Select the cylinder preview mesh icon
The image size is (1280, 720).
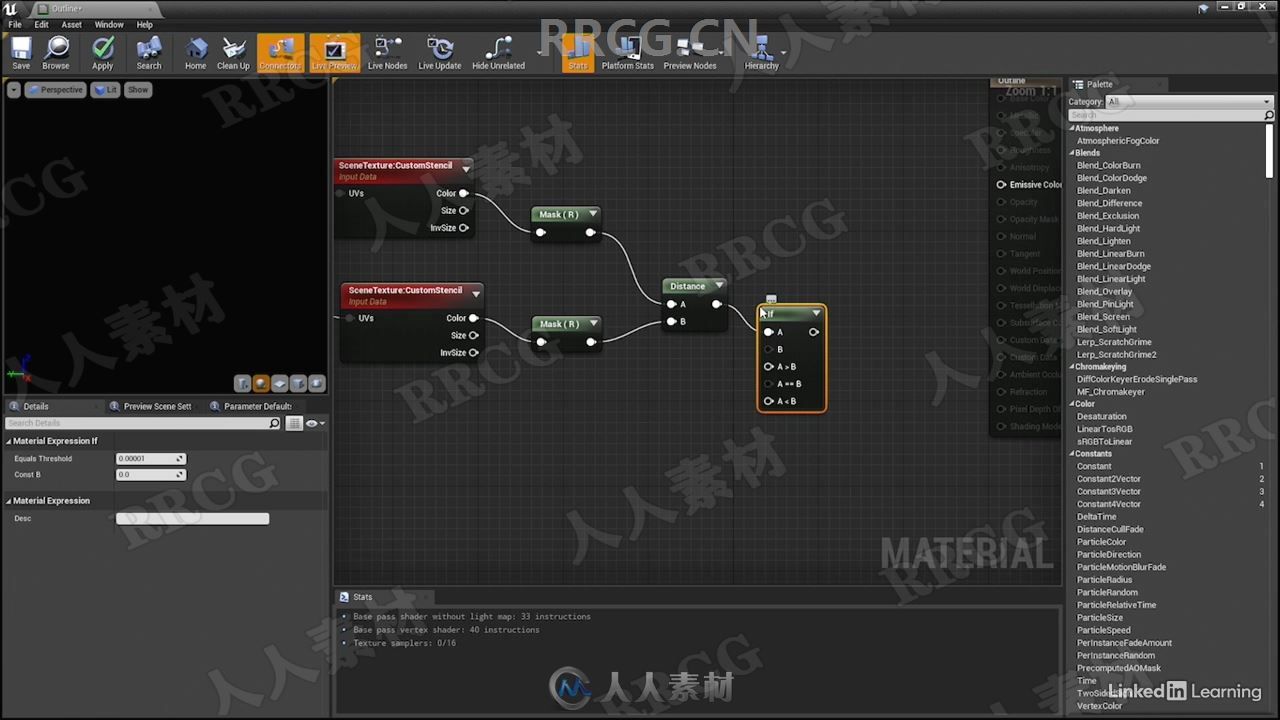click(242, 383)
